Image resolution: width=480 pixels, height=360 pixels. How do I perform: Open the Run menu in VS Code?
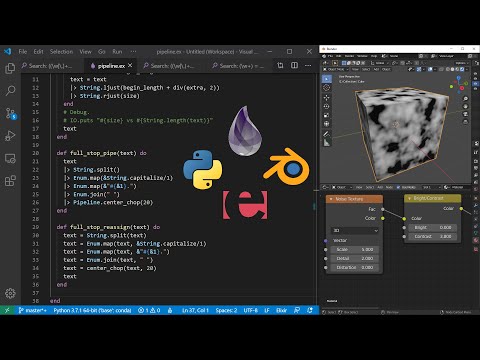117,52
